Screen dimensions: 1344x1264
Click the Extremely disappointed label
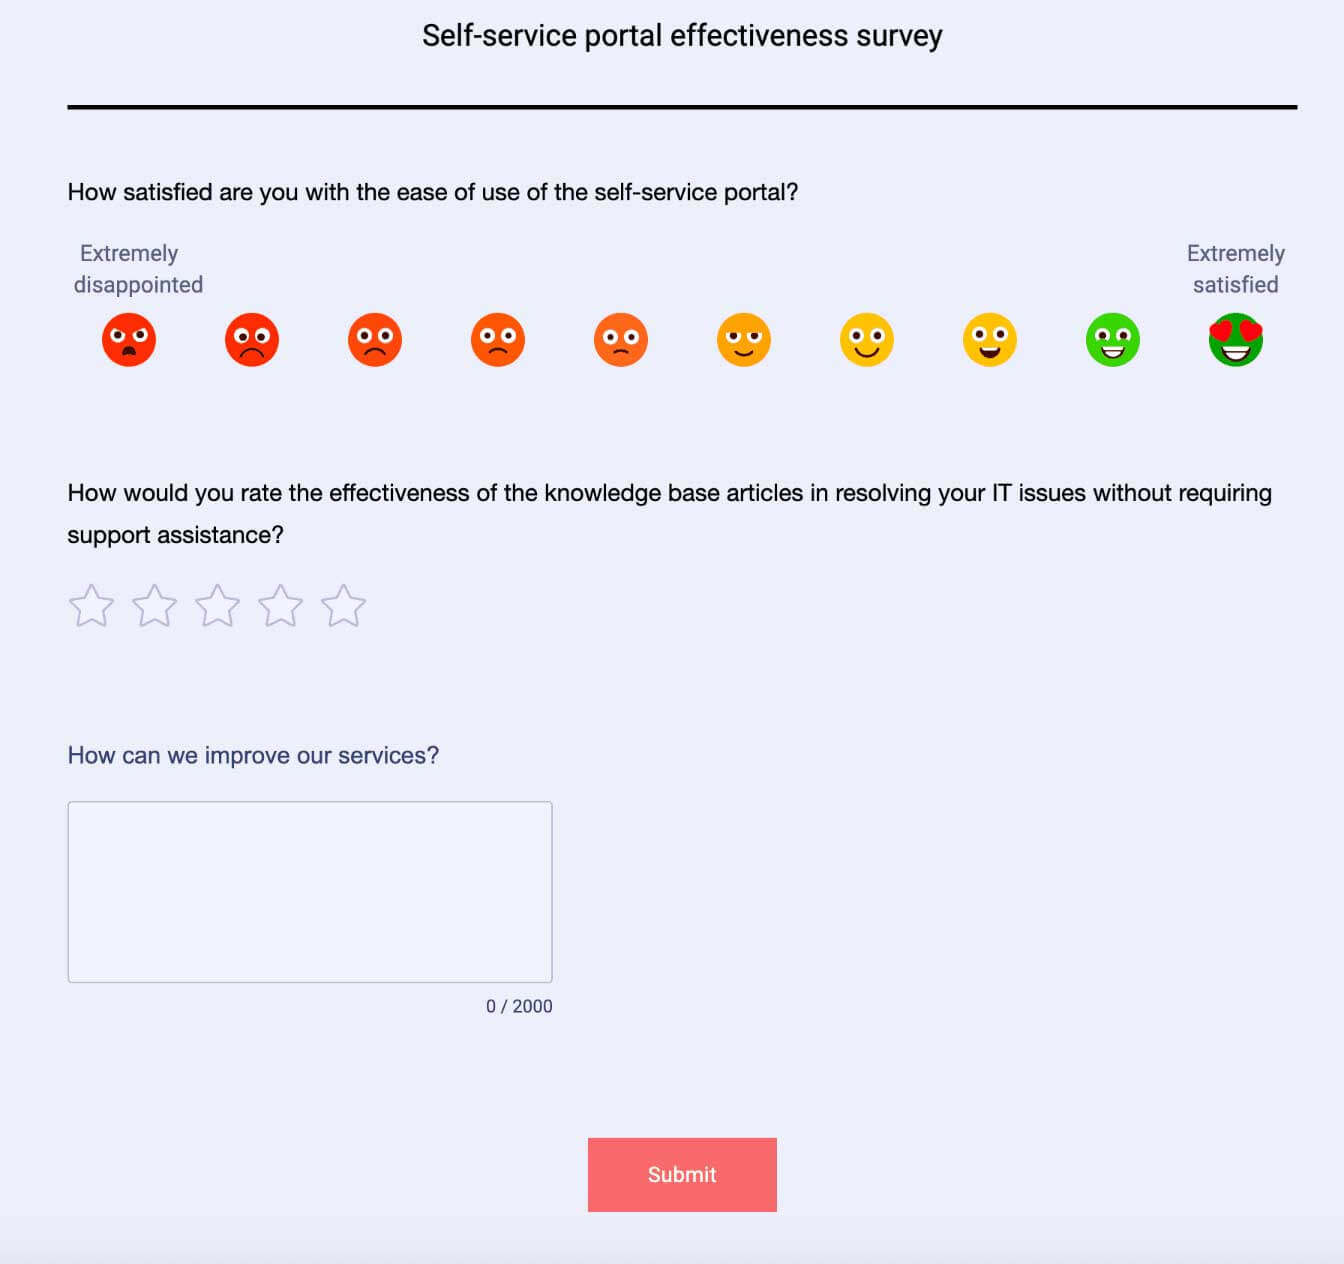tap(137, 269)
